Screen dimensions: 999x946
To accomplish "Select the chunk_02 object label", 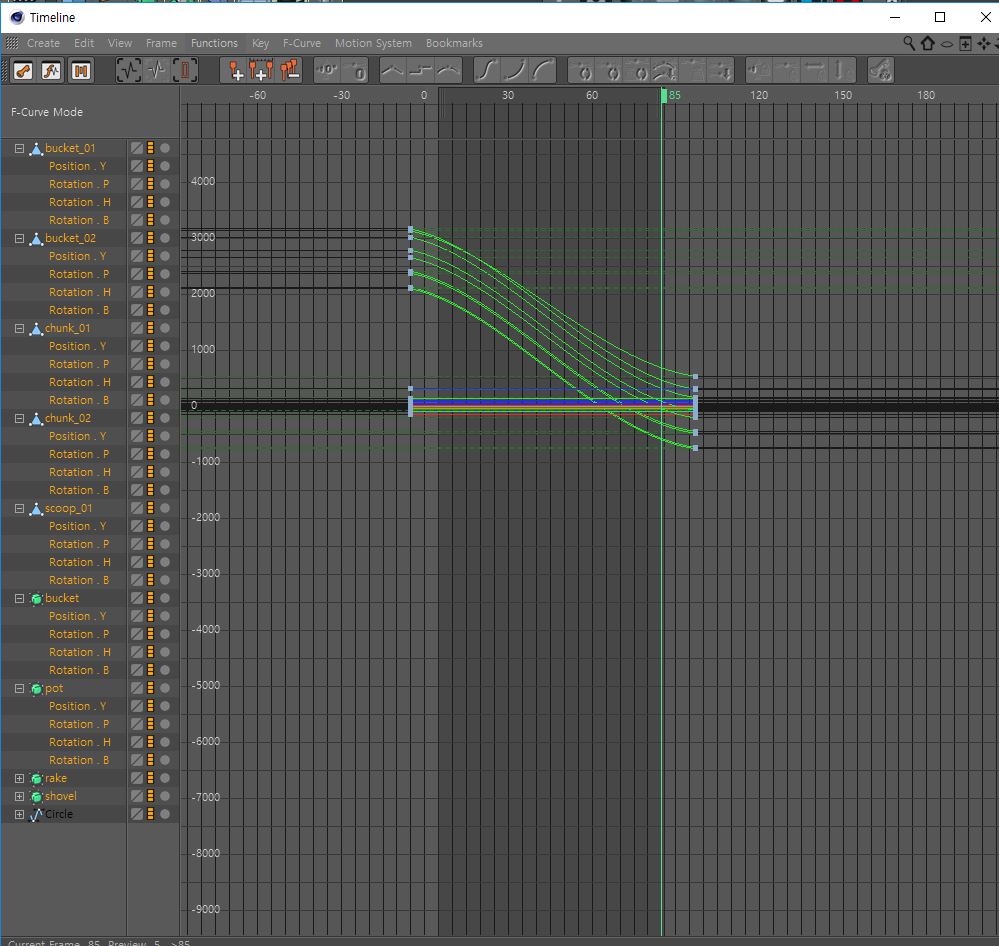I will click(x=68, y=418).
